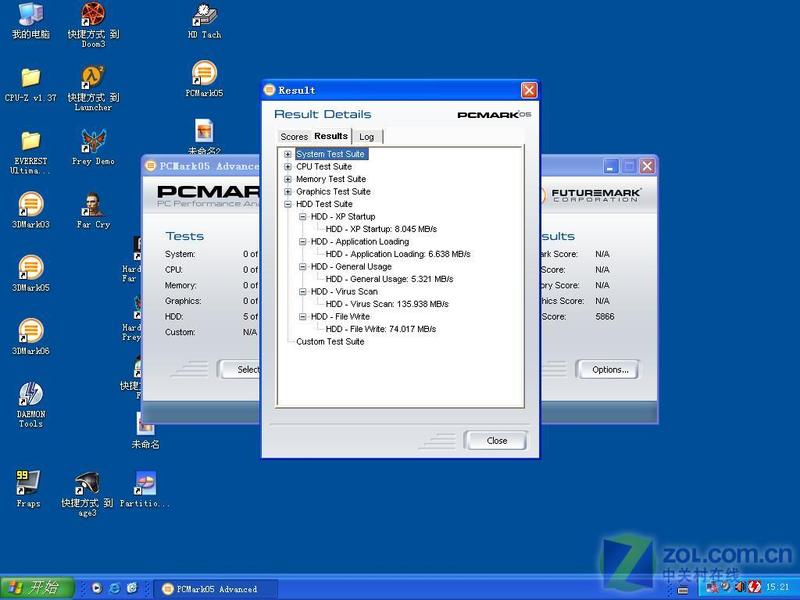The width and height of the screenshot is (800, 600).
Task: Select the Results tab
Action: [x=331, y=136]
